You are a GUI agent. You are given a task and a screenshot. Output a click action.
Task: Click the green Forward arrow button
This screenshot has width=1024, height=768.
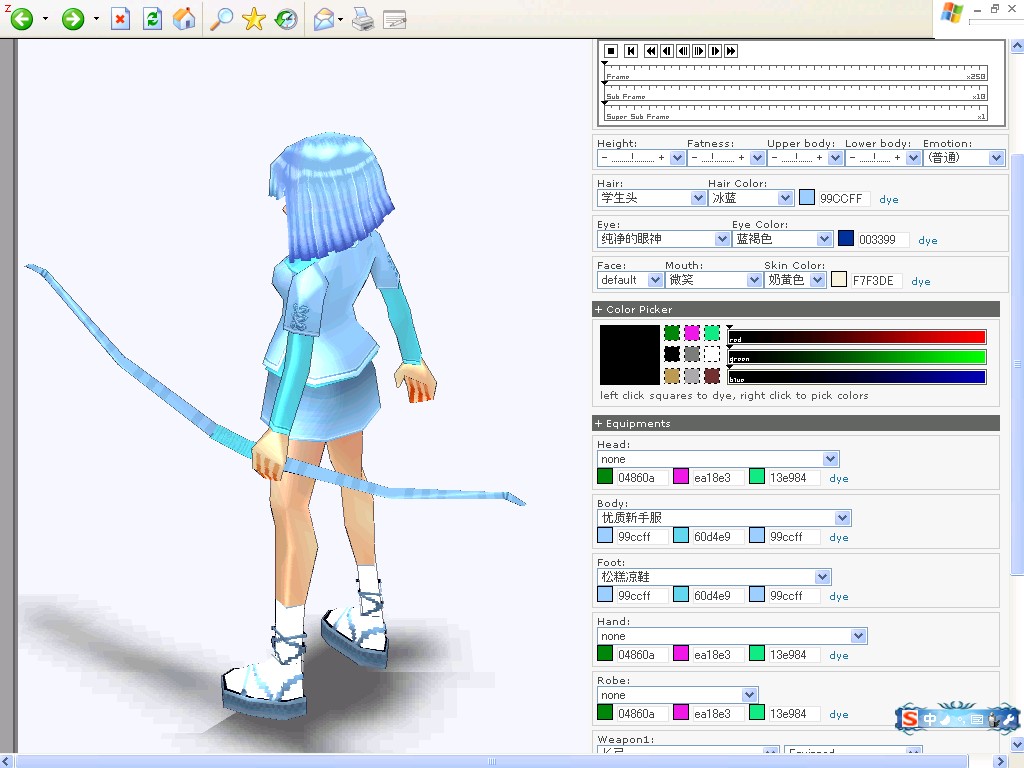point(72,18)
